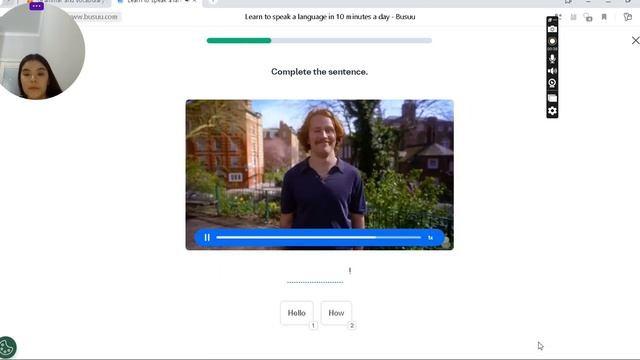Toggle system sound speaker icon in the recorder toolbar
640x360 pixels.
pos(552,71)
